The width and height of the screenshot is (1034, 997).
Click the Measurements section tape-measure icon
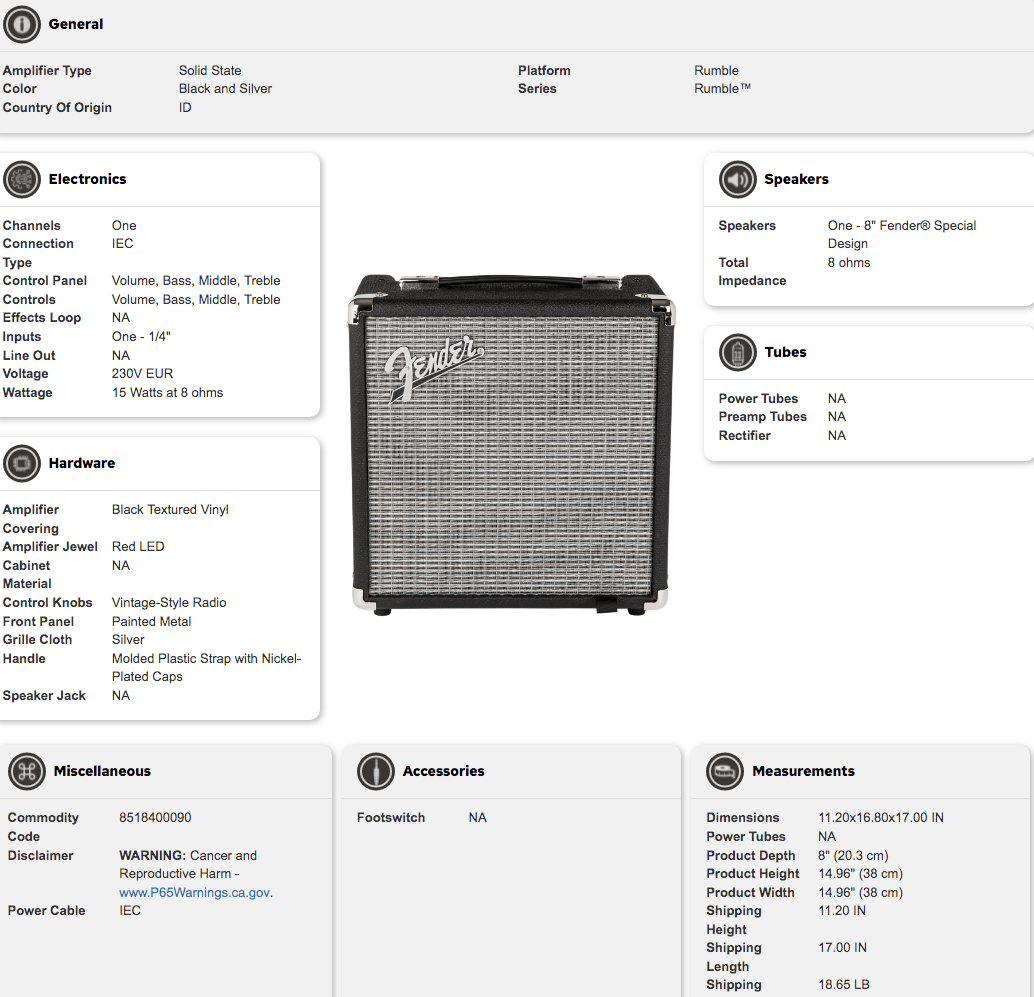pos(725,771)
